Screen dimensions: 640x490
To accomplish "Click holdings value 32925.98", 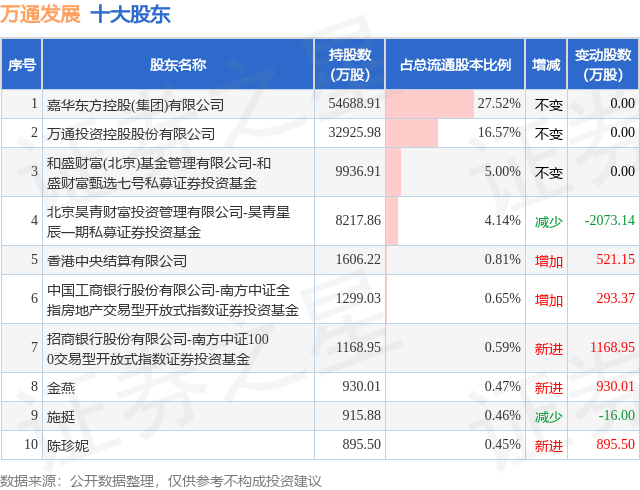I will (354, 133).
